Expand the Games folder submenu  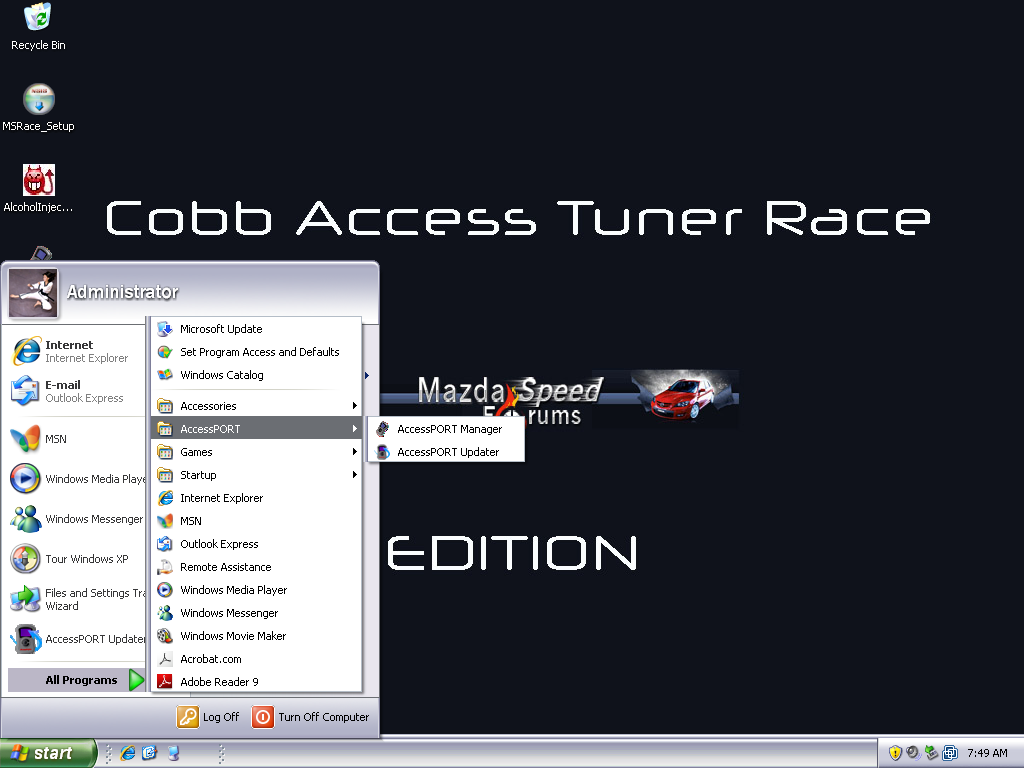(257, 452)
